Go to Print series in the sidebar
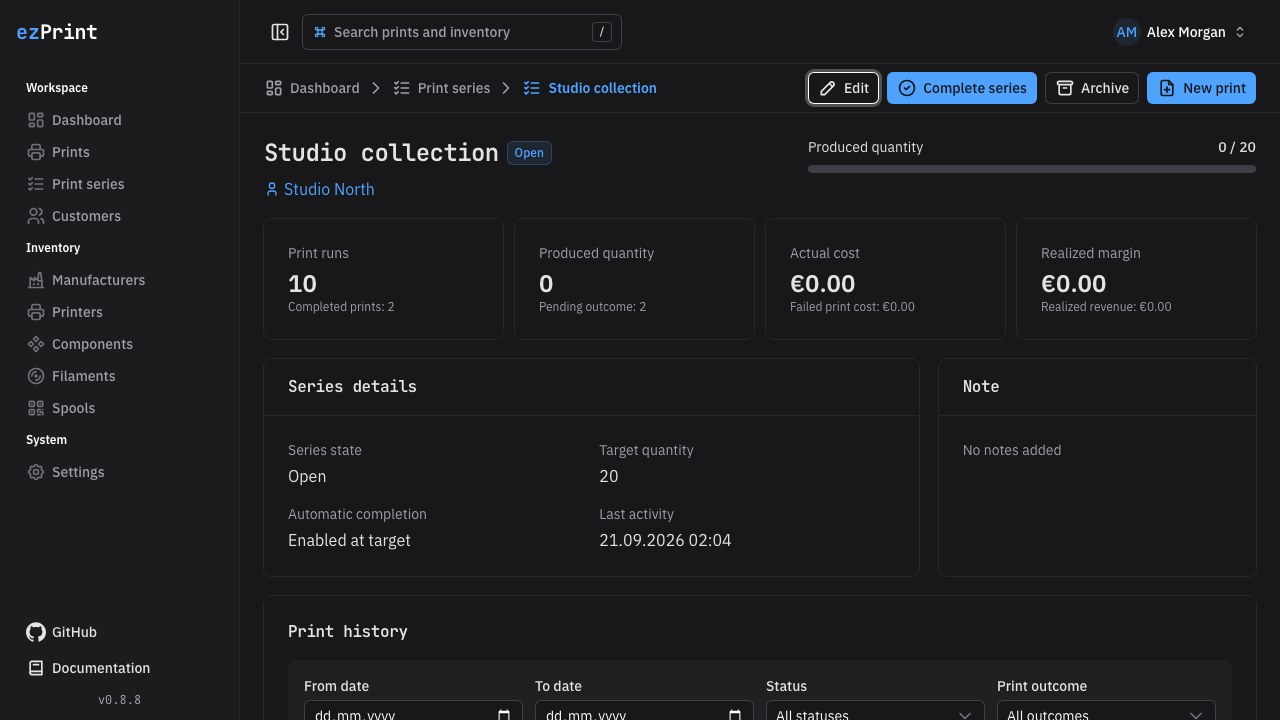1280x720 pixels. 120,184
